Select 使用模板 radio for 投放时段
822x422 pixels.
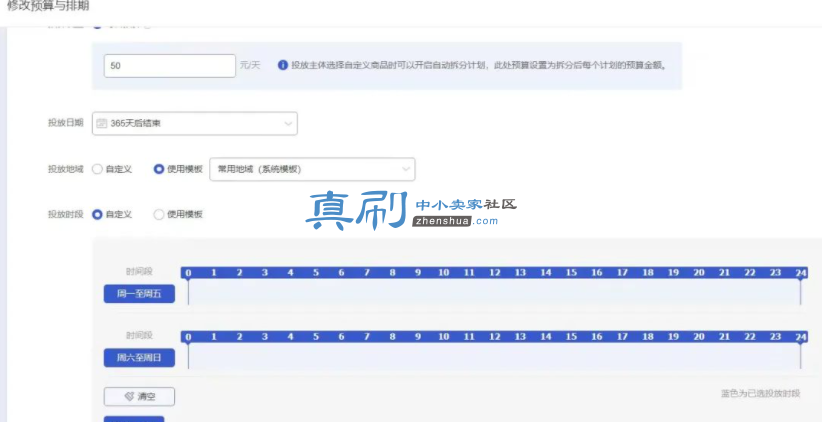[x=159, y=214]
